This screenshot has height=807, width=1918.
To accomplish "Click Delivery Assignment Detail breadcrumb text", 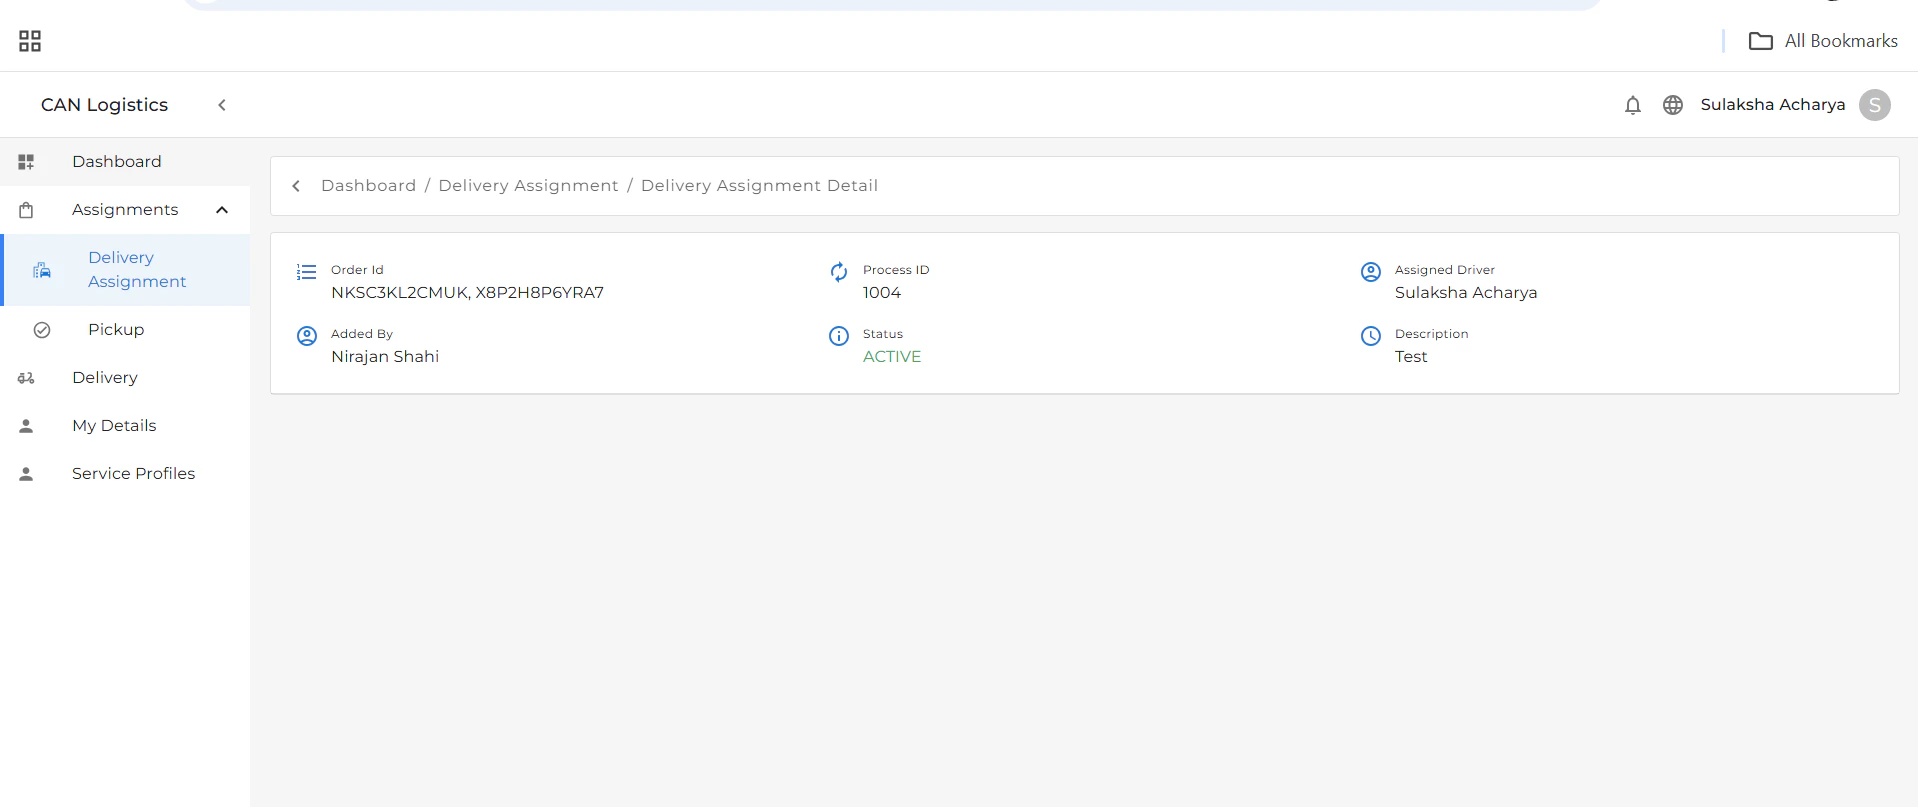I will [x=759, y=186].
